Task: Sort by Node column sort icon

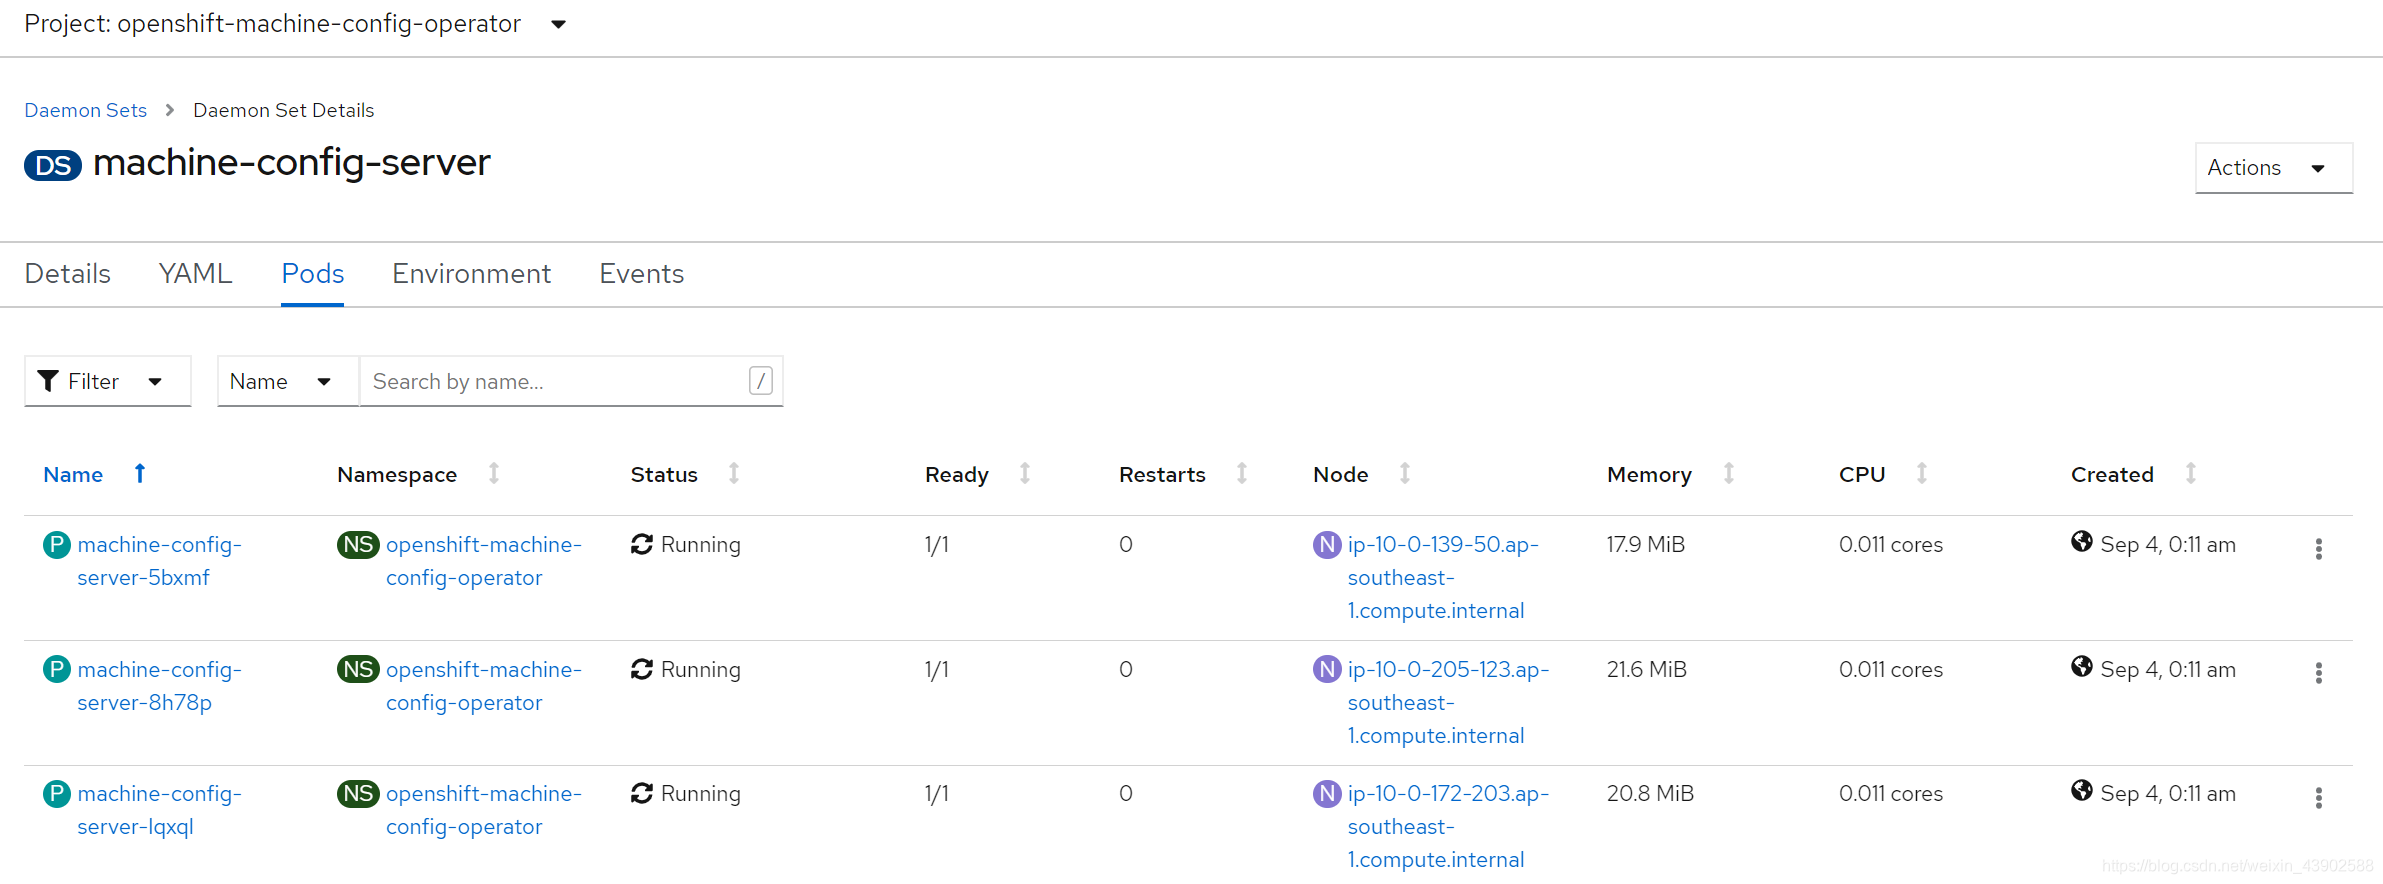Action: pyautogui.click(x=1405, y=474)
